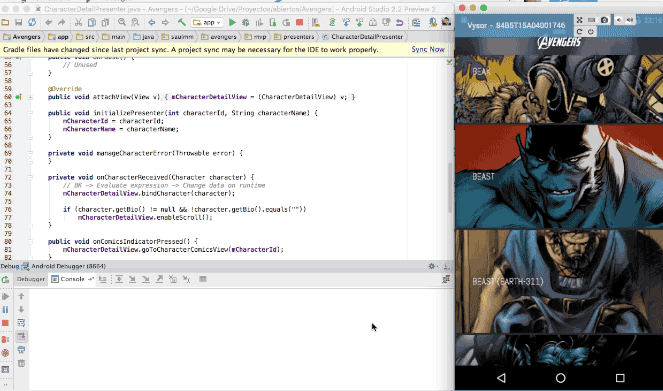Click the Paste toolbar icon
Viewport: 663px width, 391px height.
point(105,22)
